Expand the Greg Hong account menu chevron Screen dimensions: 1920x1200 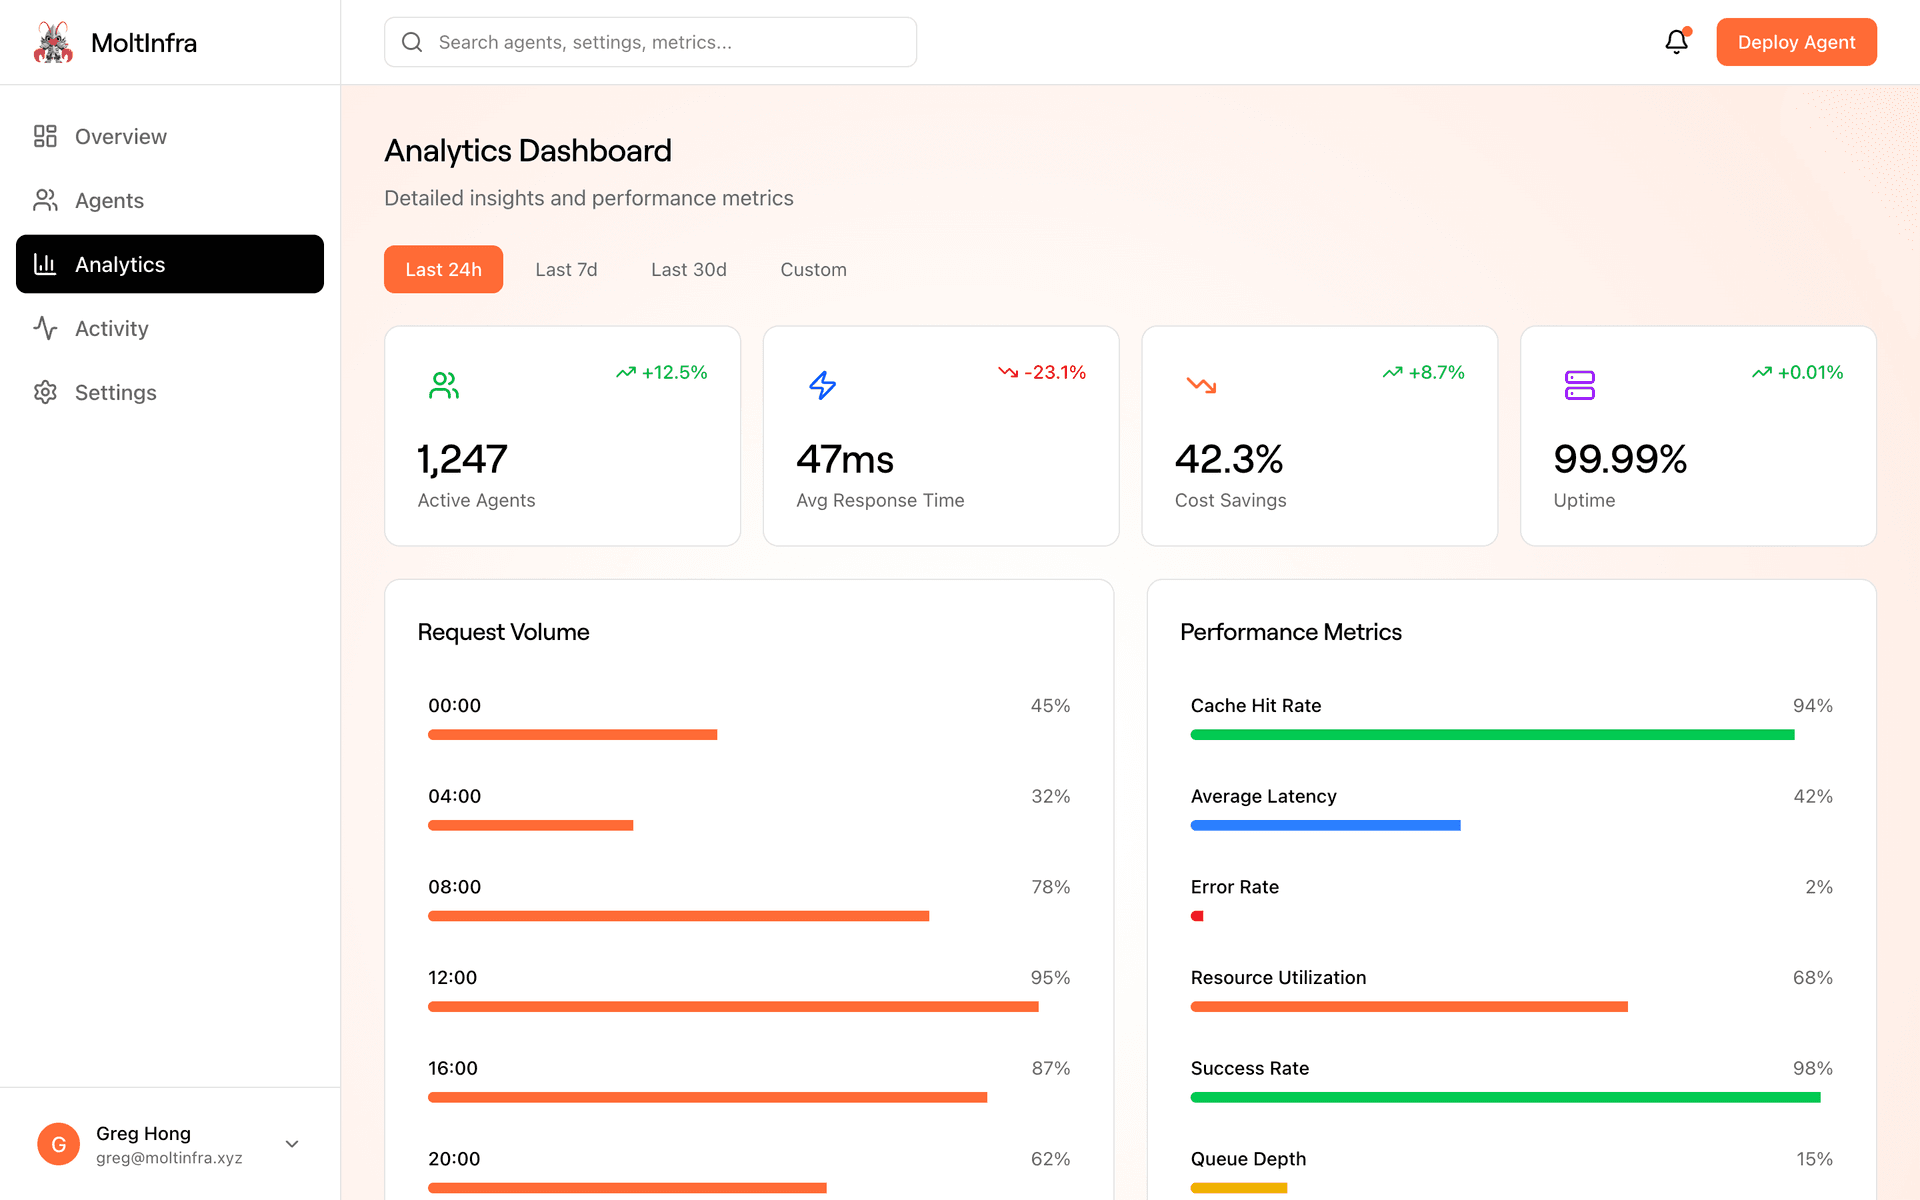pyautogui.click(x=292, y=1144)
